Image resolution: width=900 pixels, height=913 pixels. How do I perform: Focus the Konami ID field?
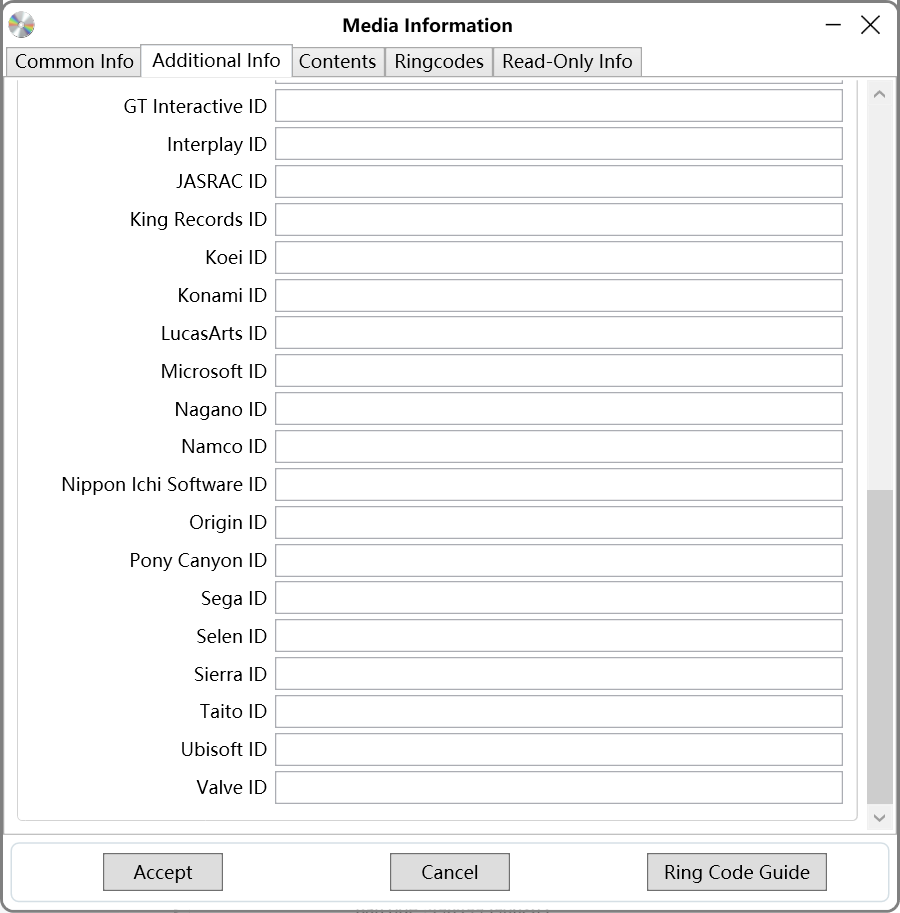559,295
